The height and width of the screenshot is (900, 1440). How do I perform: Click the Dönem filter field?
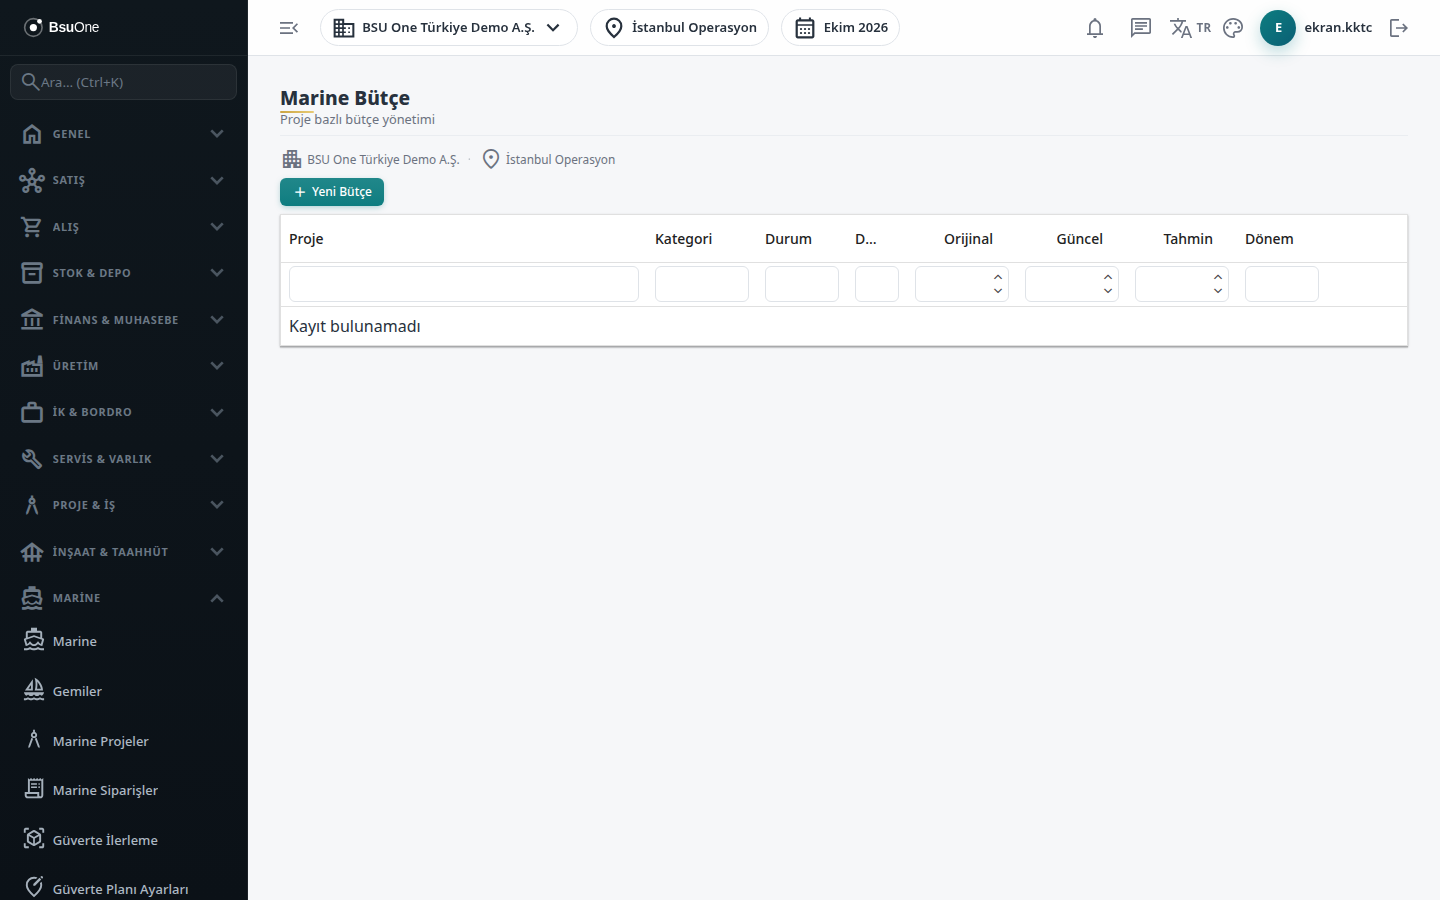(x=1282, y=284)
